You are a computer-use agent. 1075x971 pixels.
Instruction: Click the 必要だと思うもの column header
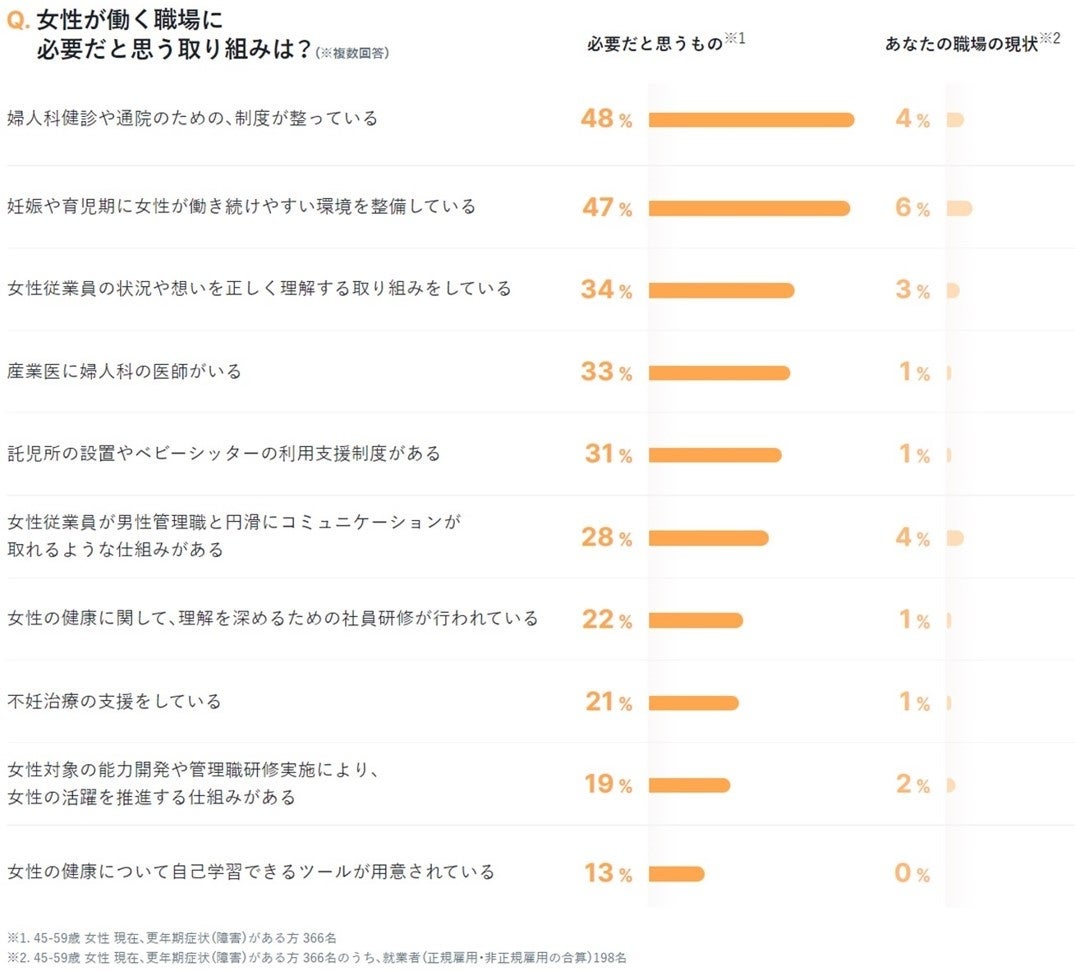pos(654,44)
